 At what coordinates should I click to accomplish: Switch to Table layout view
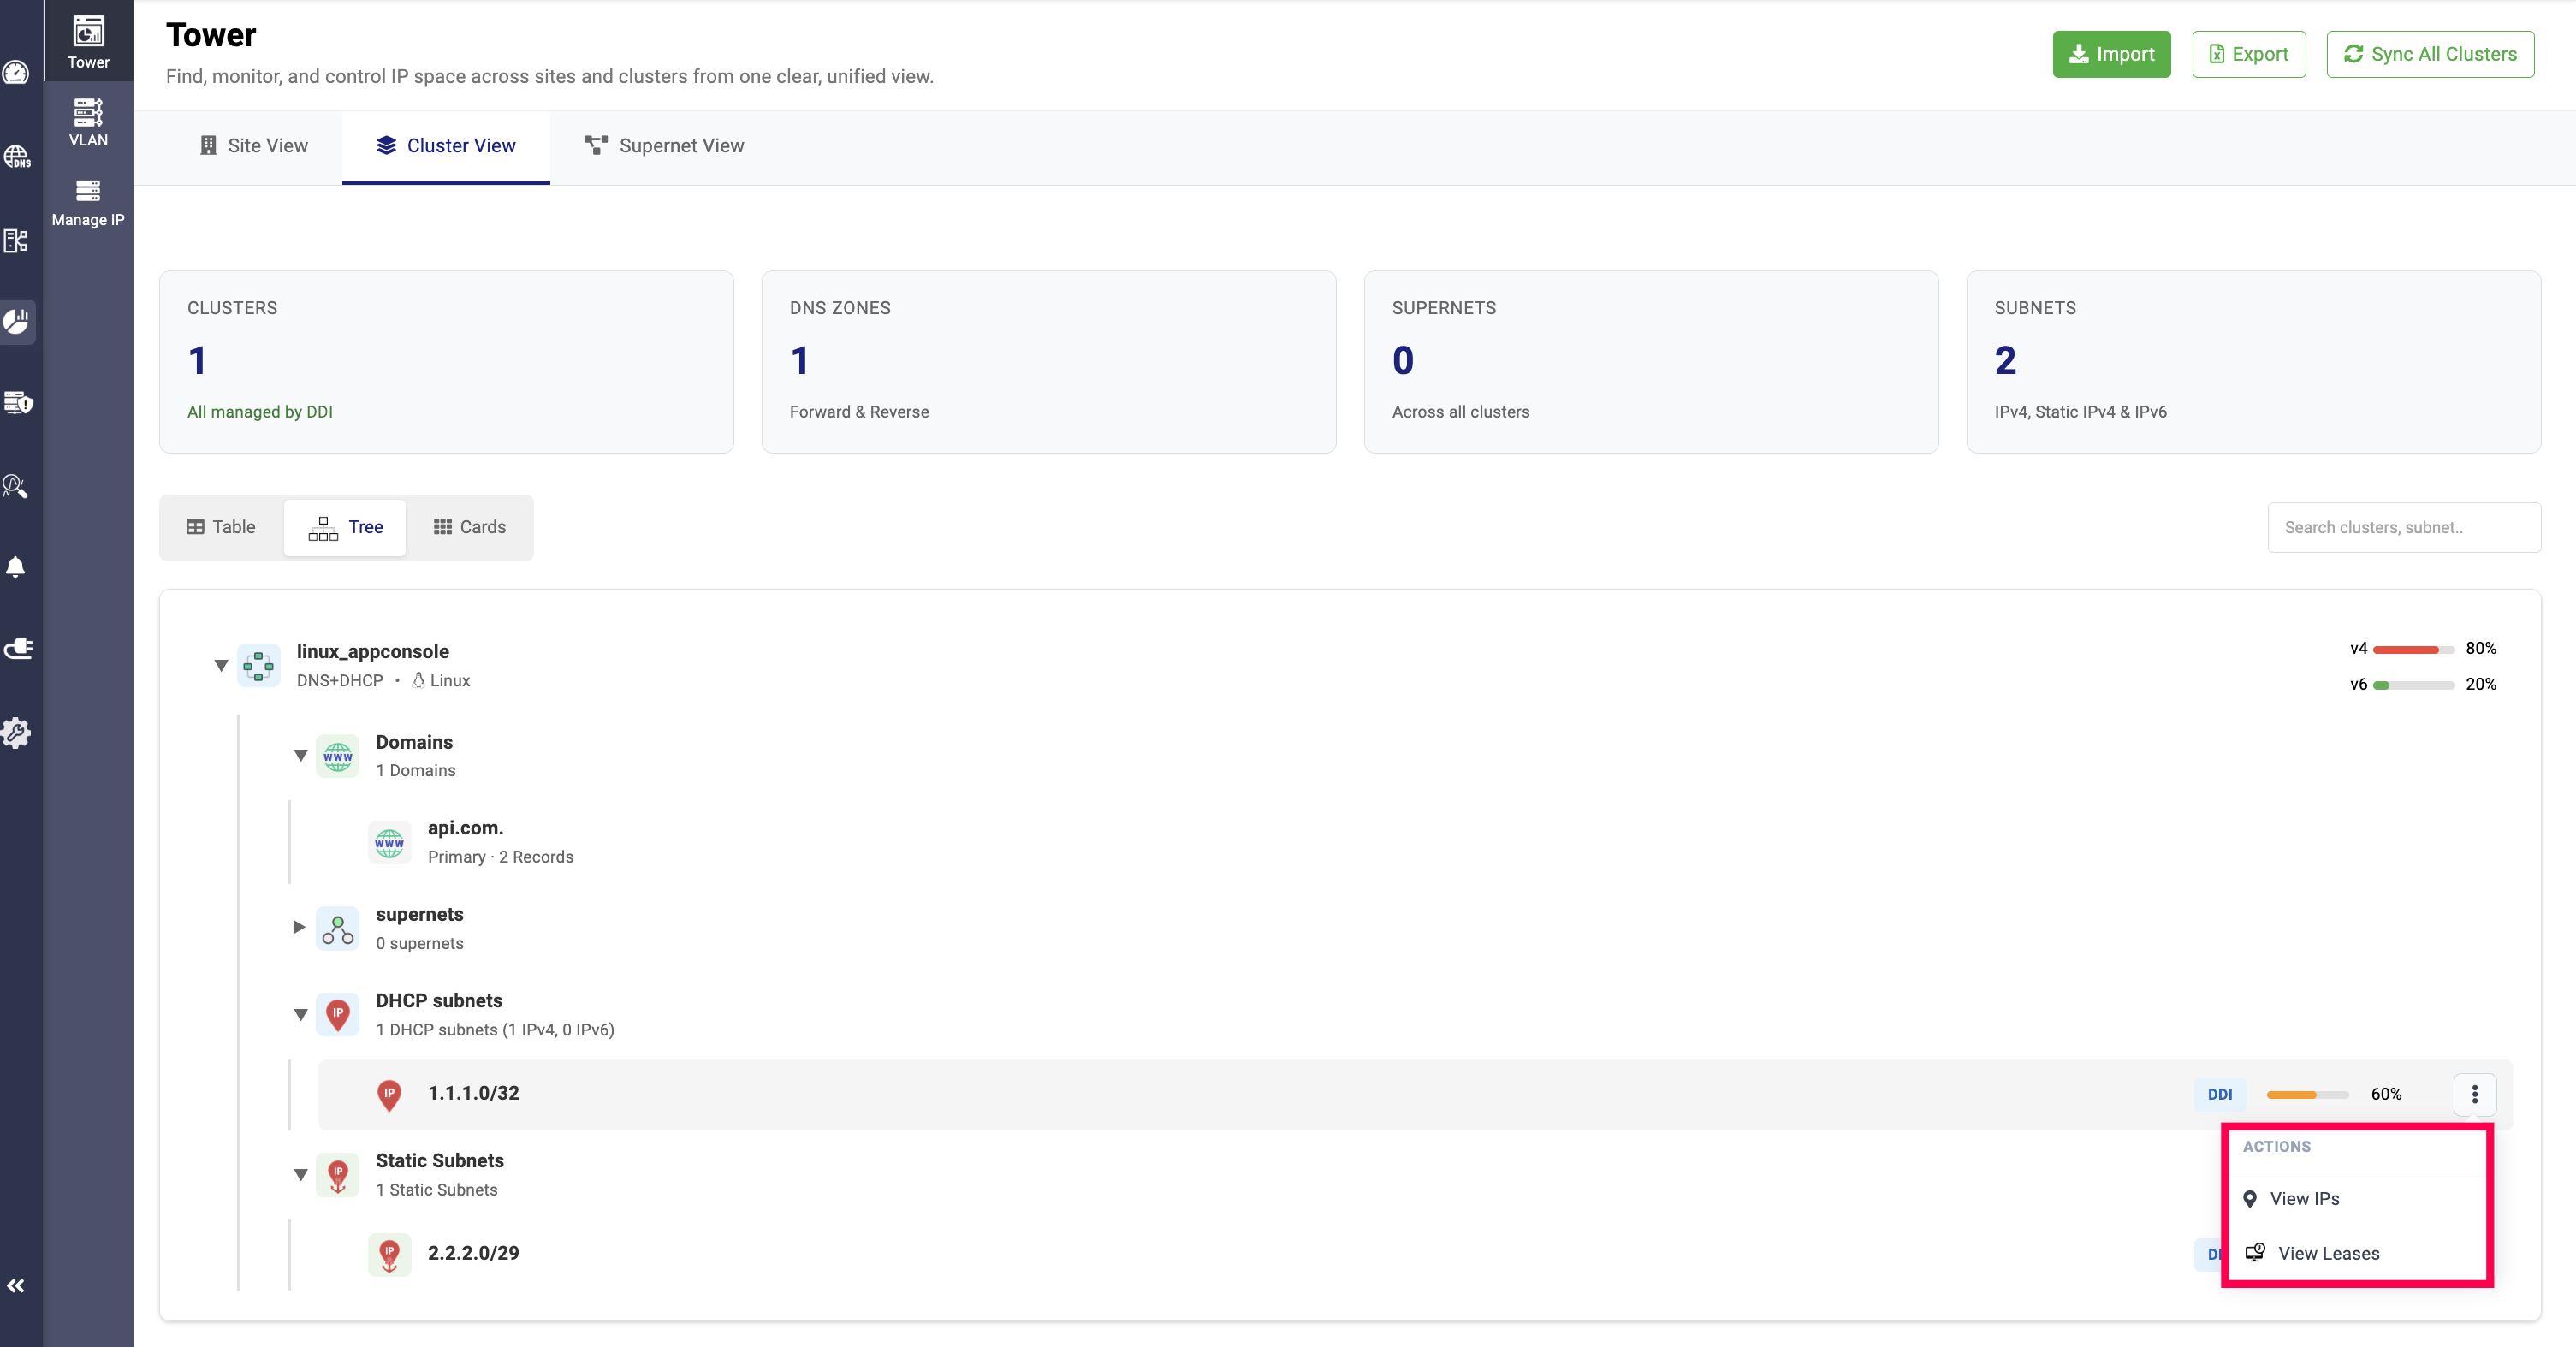pos(221,527)
